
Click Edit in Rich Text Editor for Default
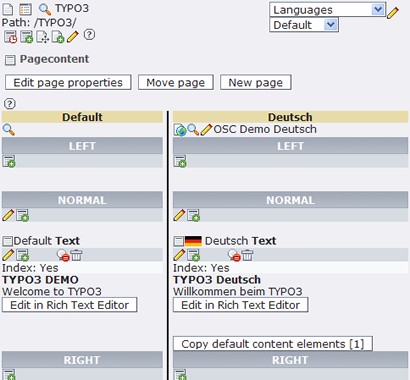point(70,305)
